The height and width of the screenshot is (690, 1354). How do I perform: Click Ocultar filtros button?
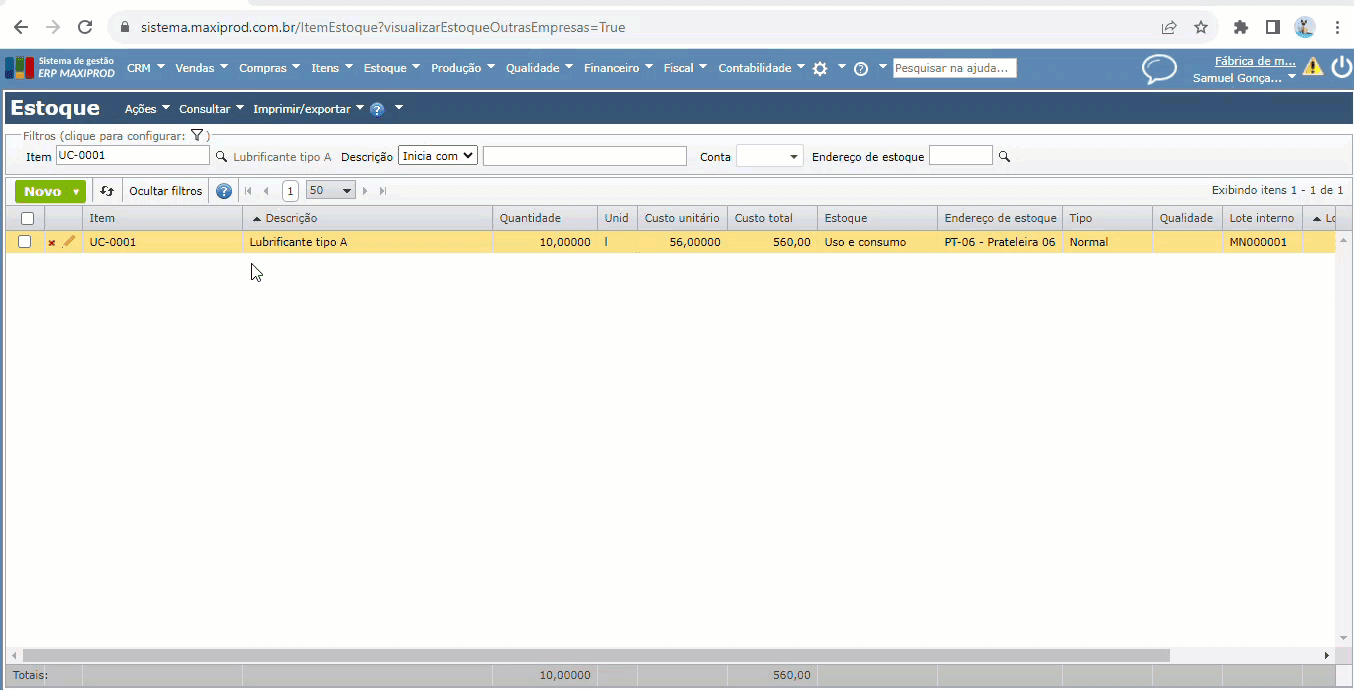tap(165, 191)
